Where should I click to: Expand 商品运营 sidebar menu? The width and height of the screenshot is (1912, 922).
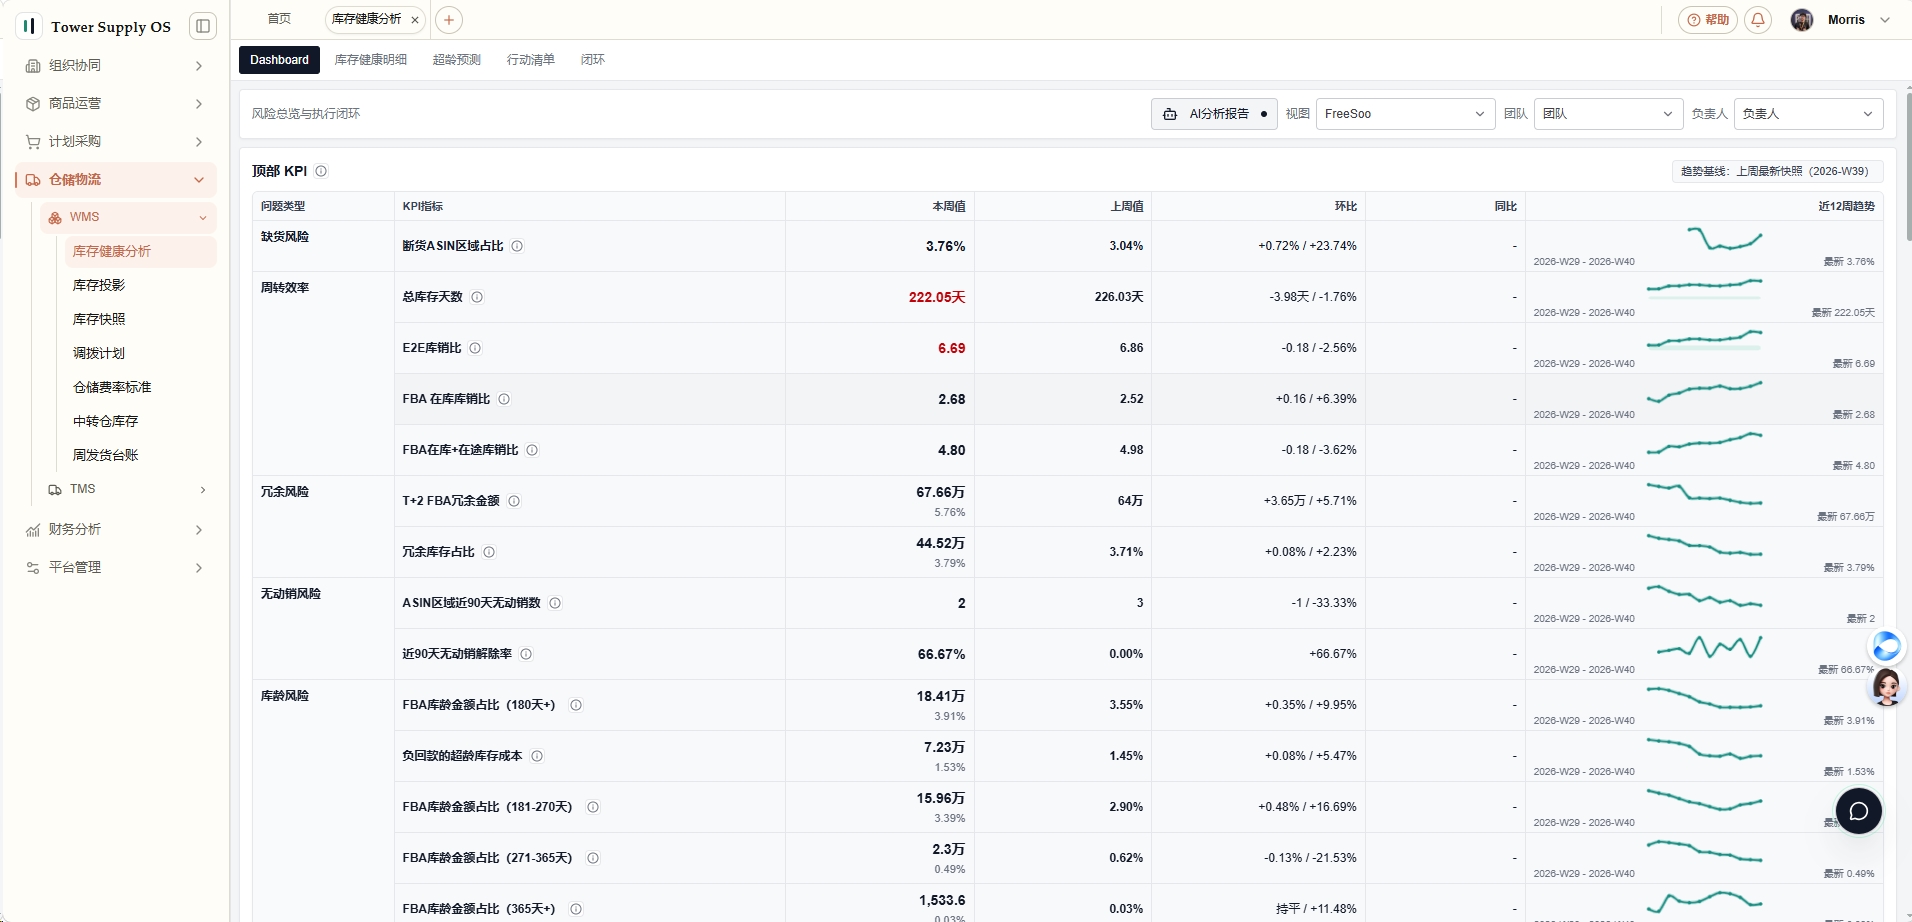pos(116,104)
